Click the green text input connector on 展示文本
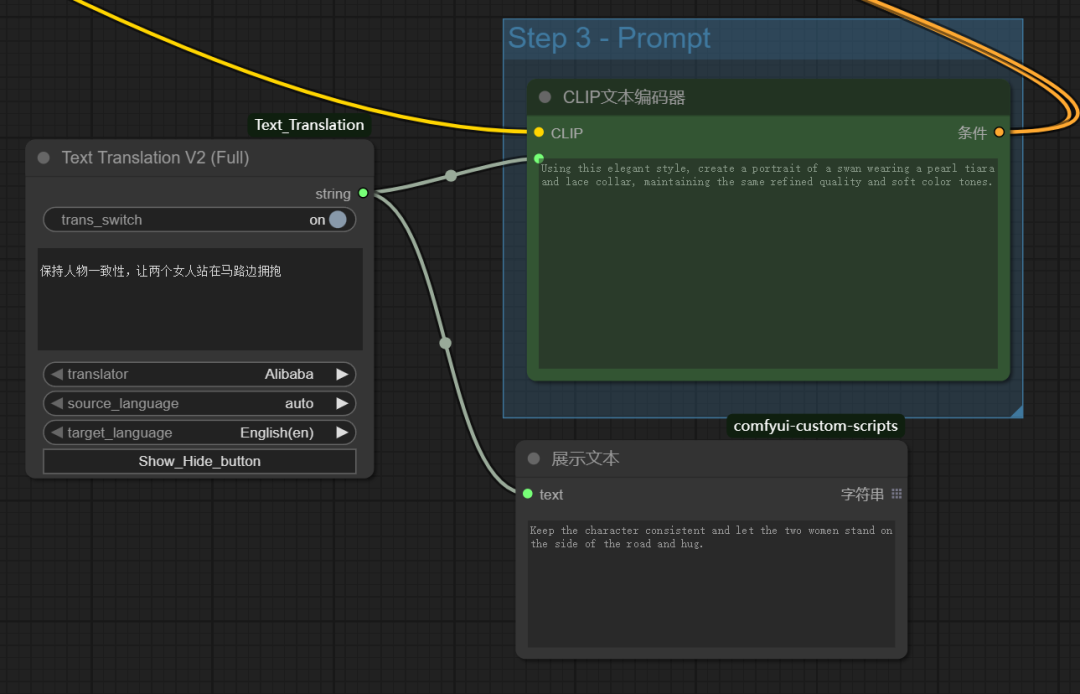Screen dimensions: 1080x694 tap(528, 494)
